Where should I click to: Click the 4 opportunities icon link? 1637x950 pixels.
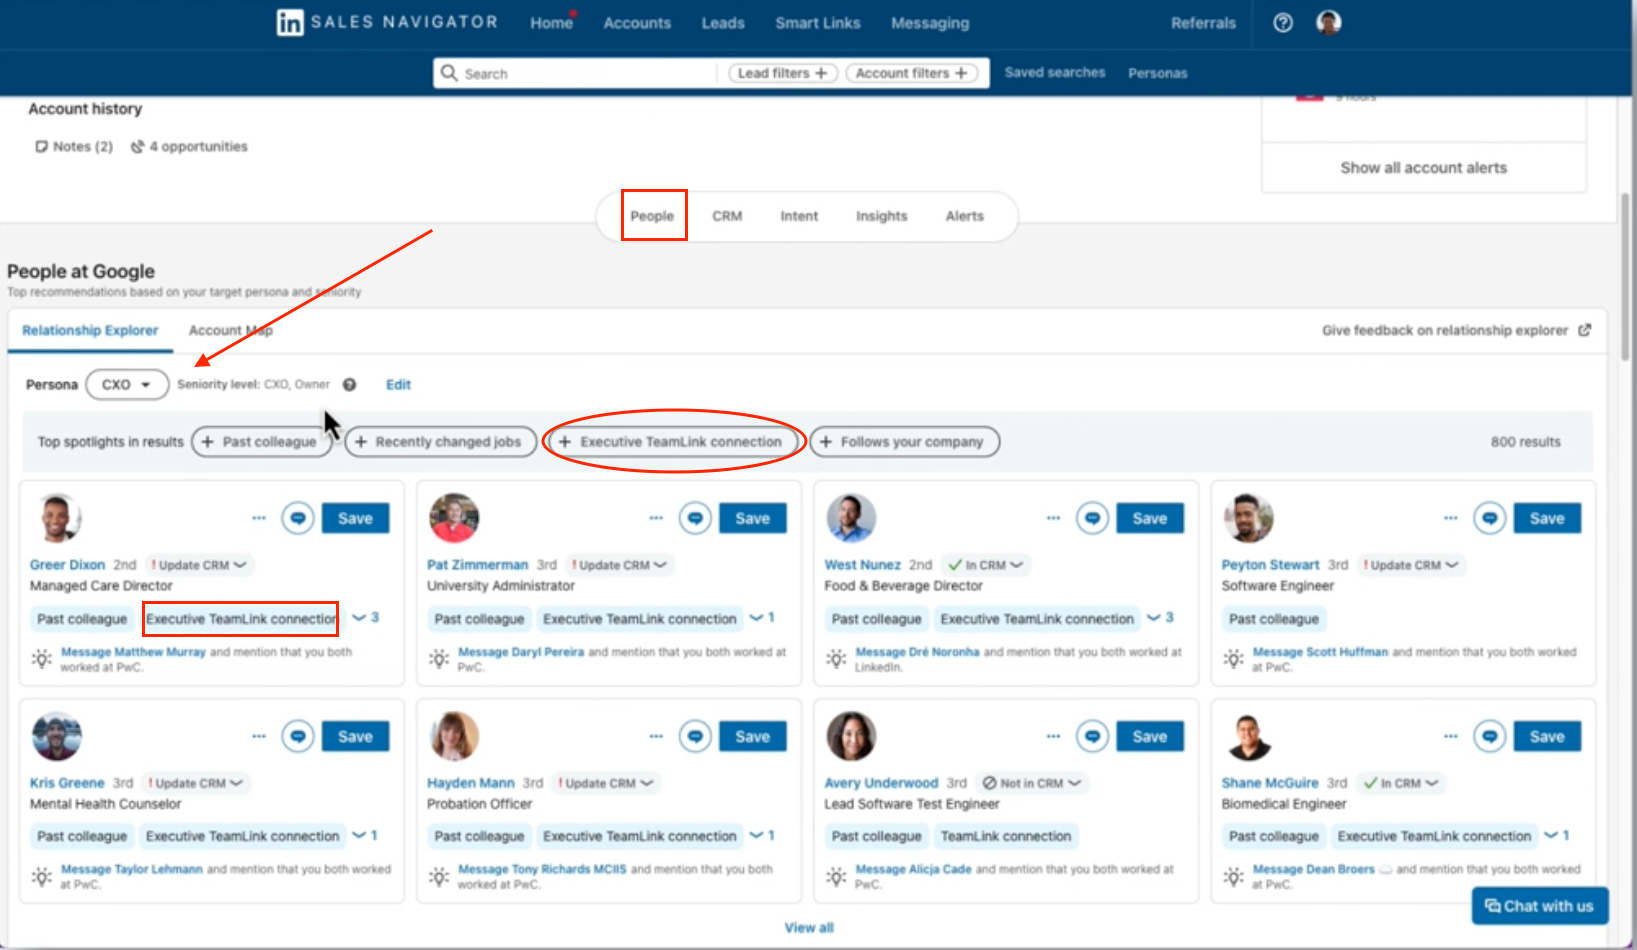pos(189,146)
